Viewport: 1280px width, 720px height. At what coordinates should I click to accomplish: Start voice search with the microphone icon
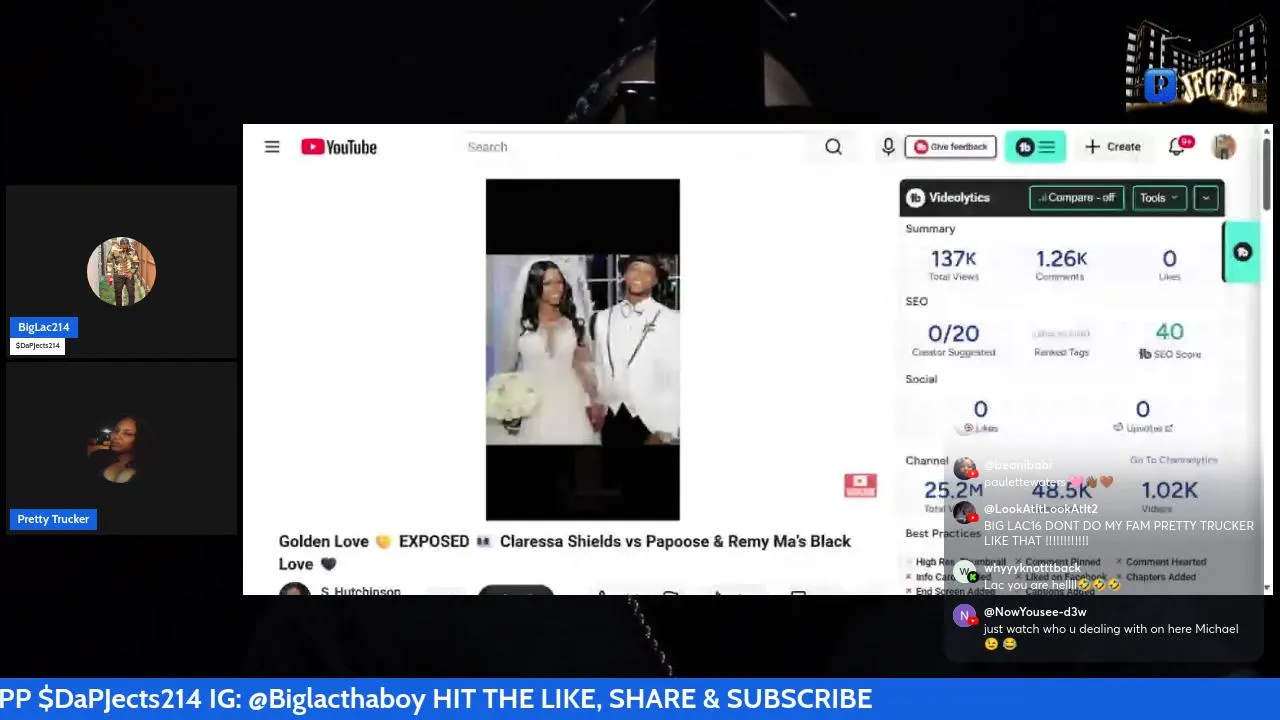click(888, 147)
